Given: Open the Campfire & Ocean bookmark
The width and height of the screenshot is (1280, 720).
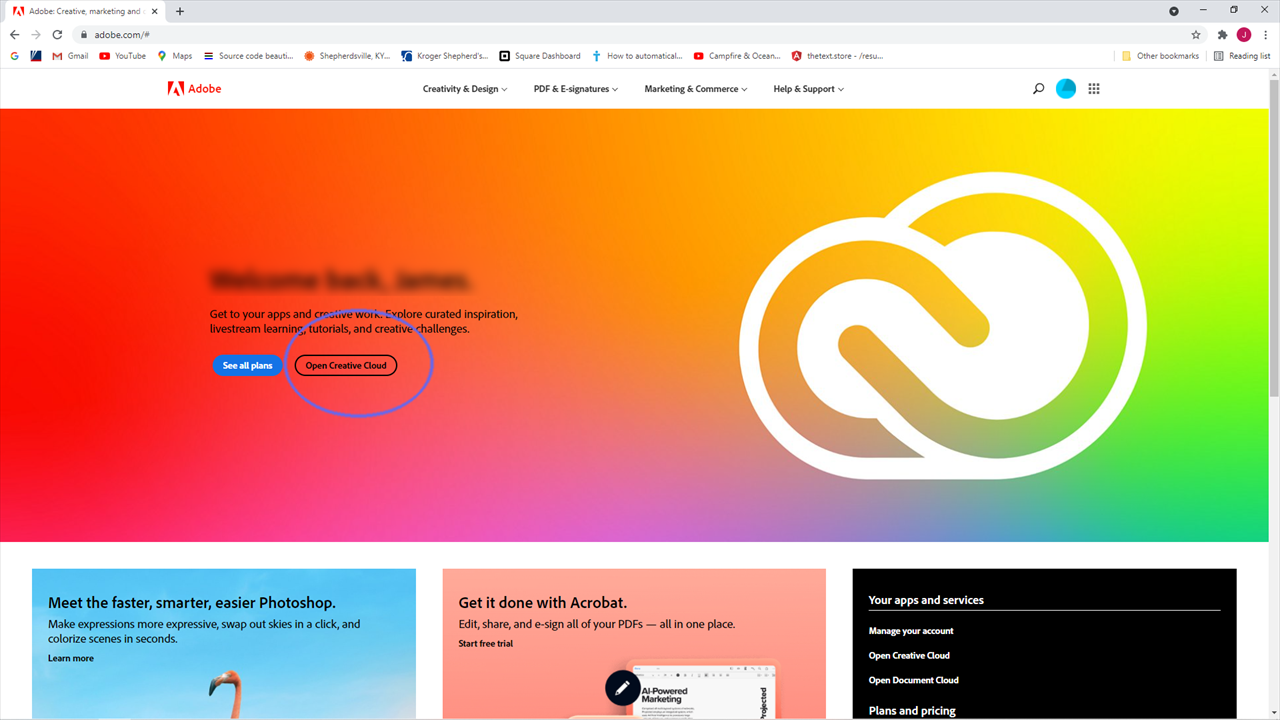Looking at the screenshot, I should click(736, 56).
